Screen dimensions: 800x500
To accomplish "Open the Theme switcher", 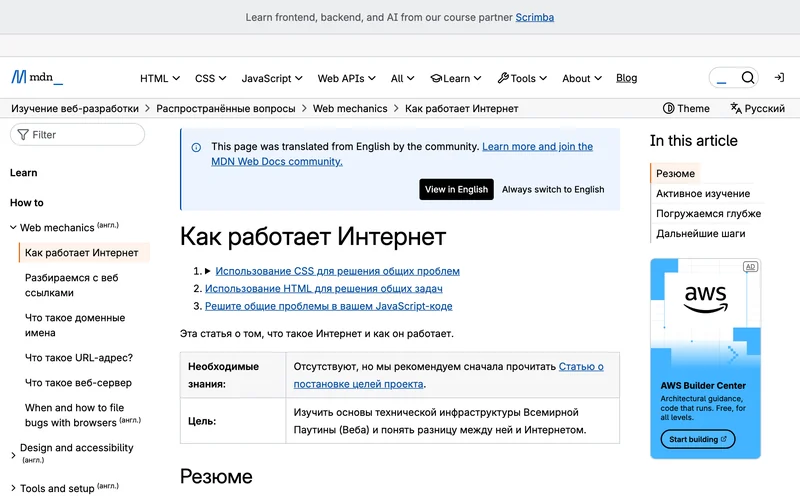I will click(686, 108).
